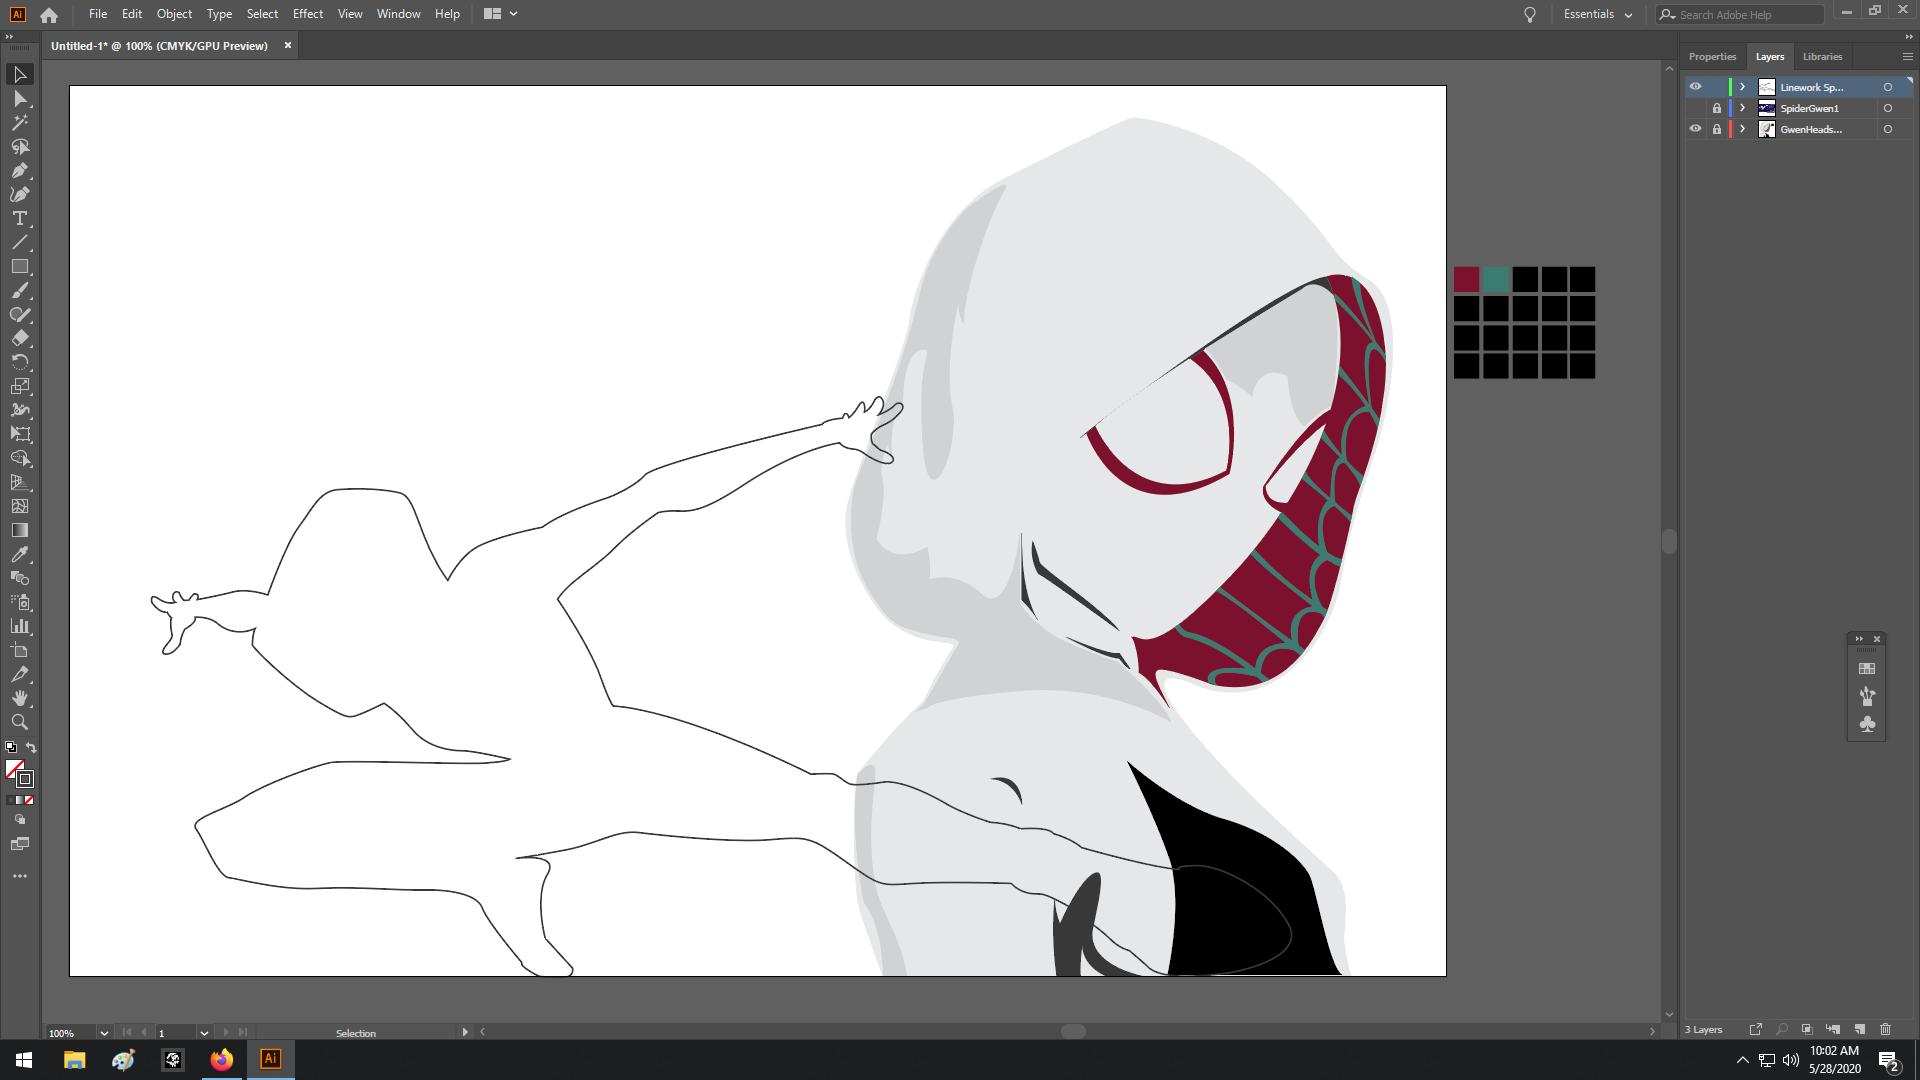Select the Rotate tool

tap(20, 363)
